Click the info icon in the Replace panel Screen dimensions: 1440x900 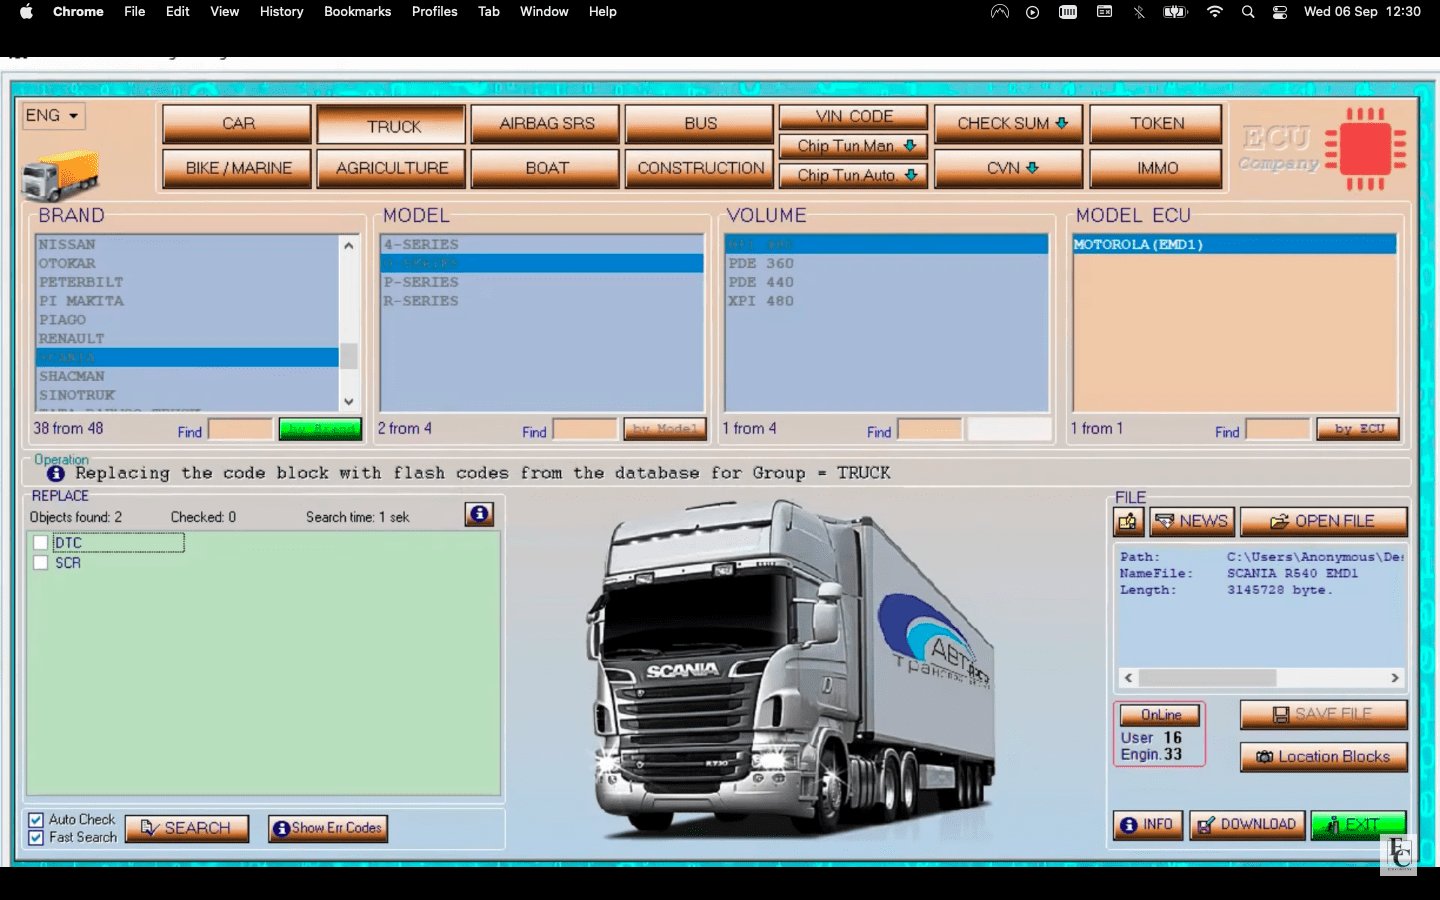479,514
